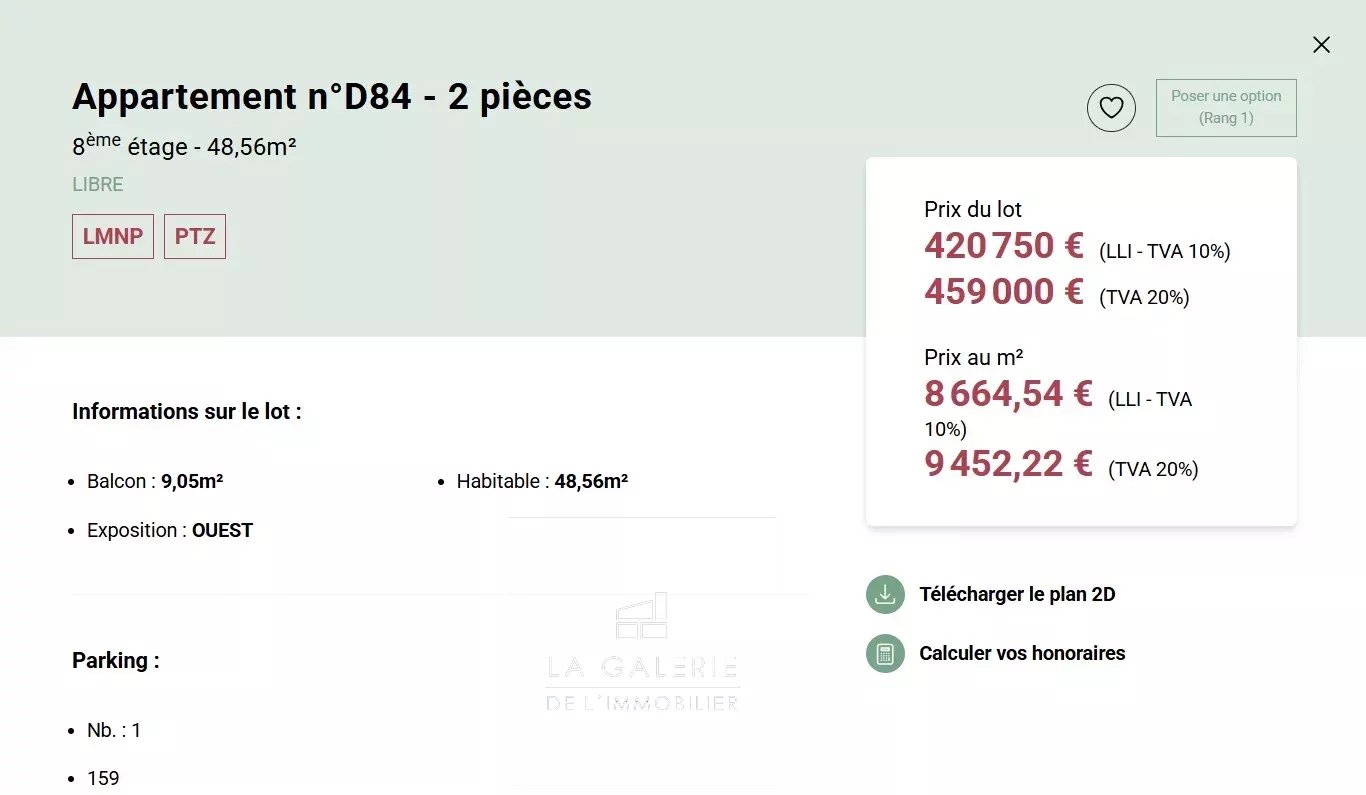Select the LMNP tag

[113, 237]
